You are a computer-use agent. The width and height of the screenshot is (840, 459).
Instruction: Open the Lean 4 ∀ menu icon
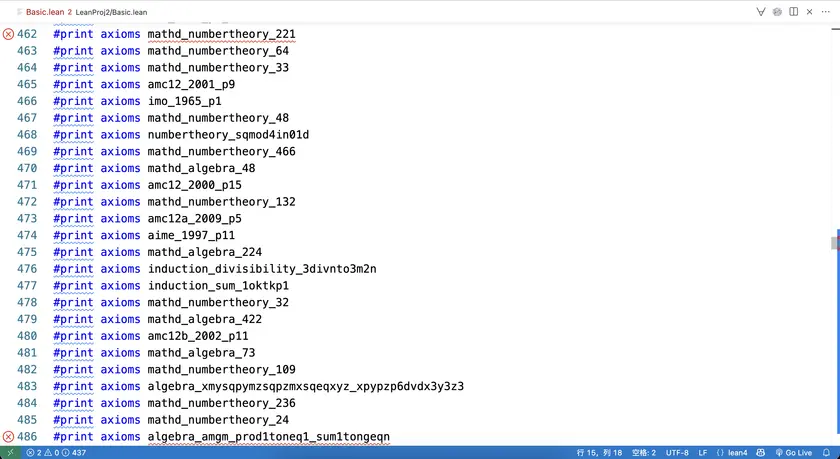(762, 11)
